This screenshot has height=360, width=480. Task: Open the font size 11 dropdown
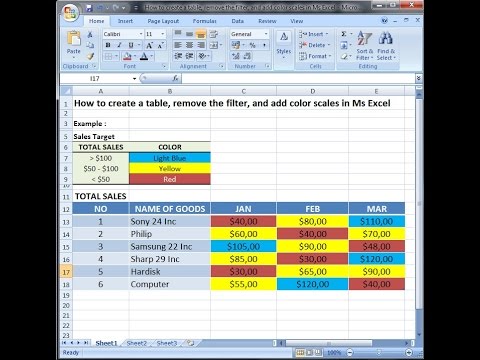[x=163, y=34]
